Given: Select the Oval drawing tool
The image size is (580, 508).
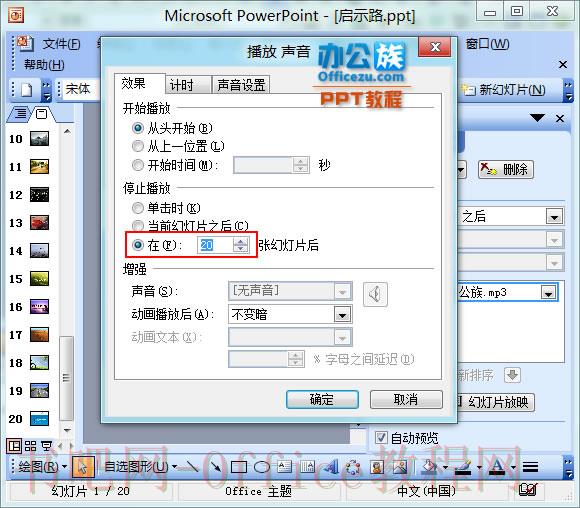Looking at the screenshot, I should (262, 467).
